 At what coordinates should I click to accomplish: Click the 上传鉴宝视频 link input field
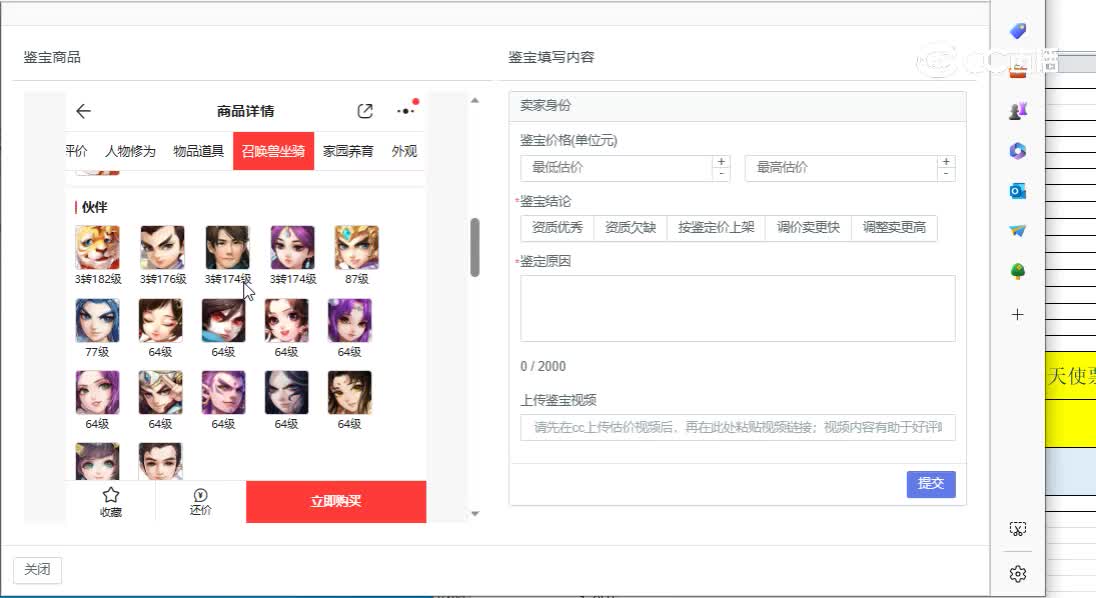tap(737, 428)
